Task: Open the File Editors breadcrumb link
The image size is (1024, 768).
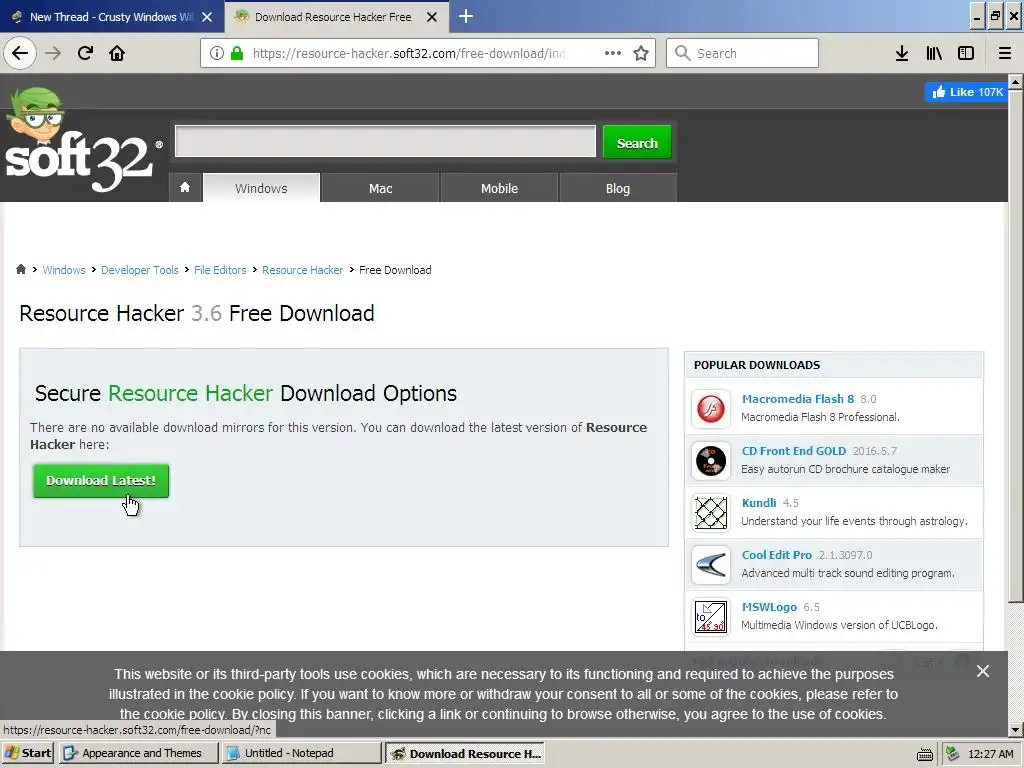Action: [220, 270]
